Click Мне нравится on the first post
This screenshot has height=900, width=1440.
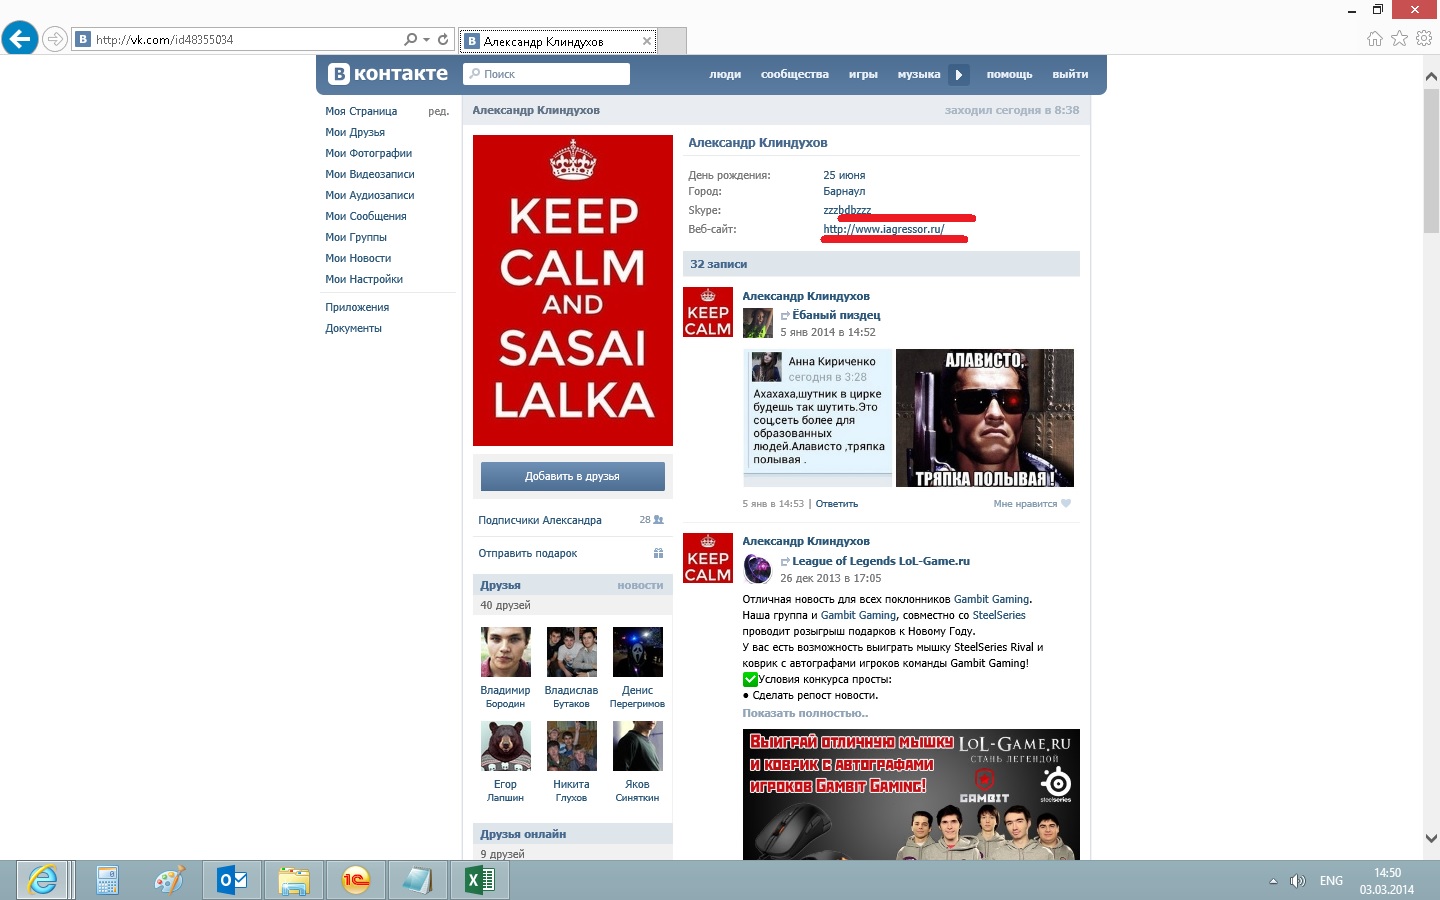(1031, 504)
